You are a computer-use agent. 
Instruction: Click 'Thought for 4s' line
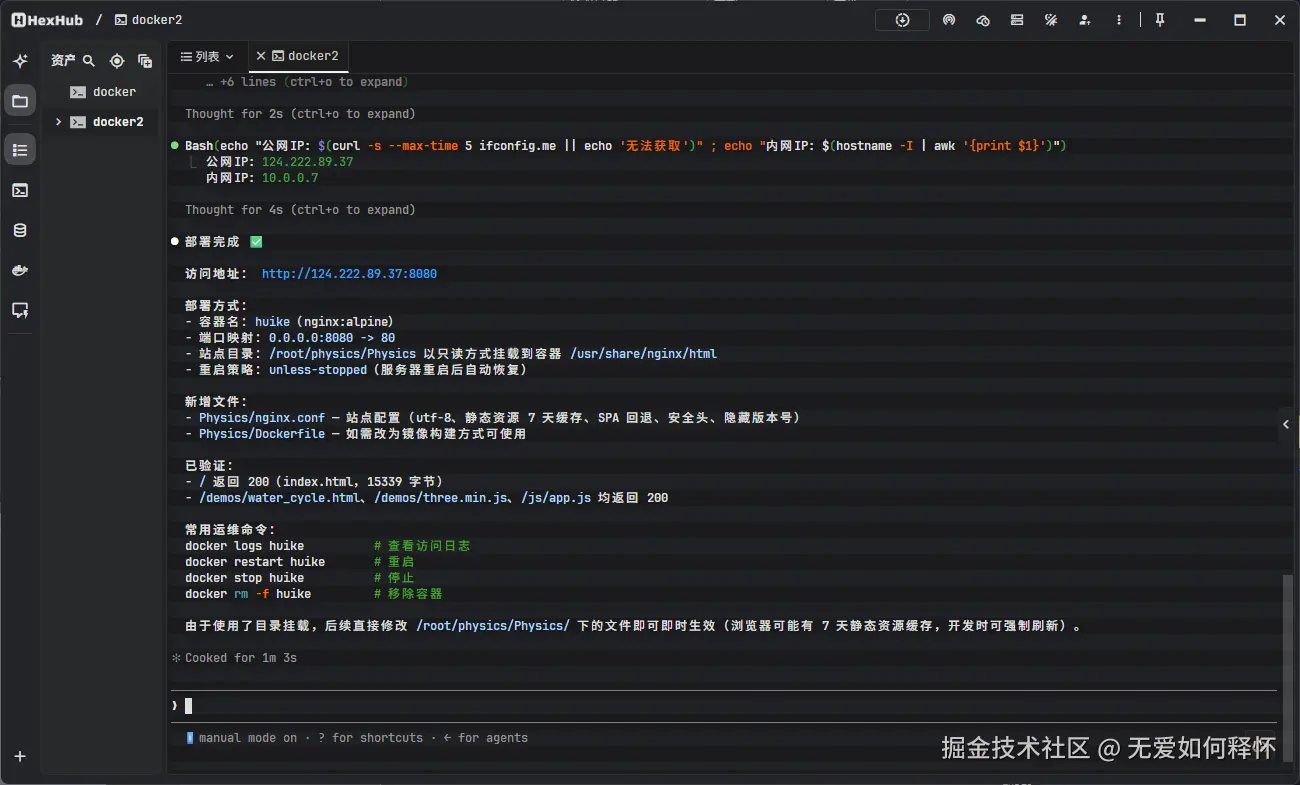[300, 210]
